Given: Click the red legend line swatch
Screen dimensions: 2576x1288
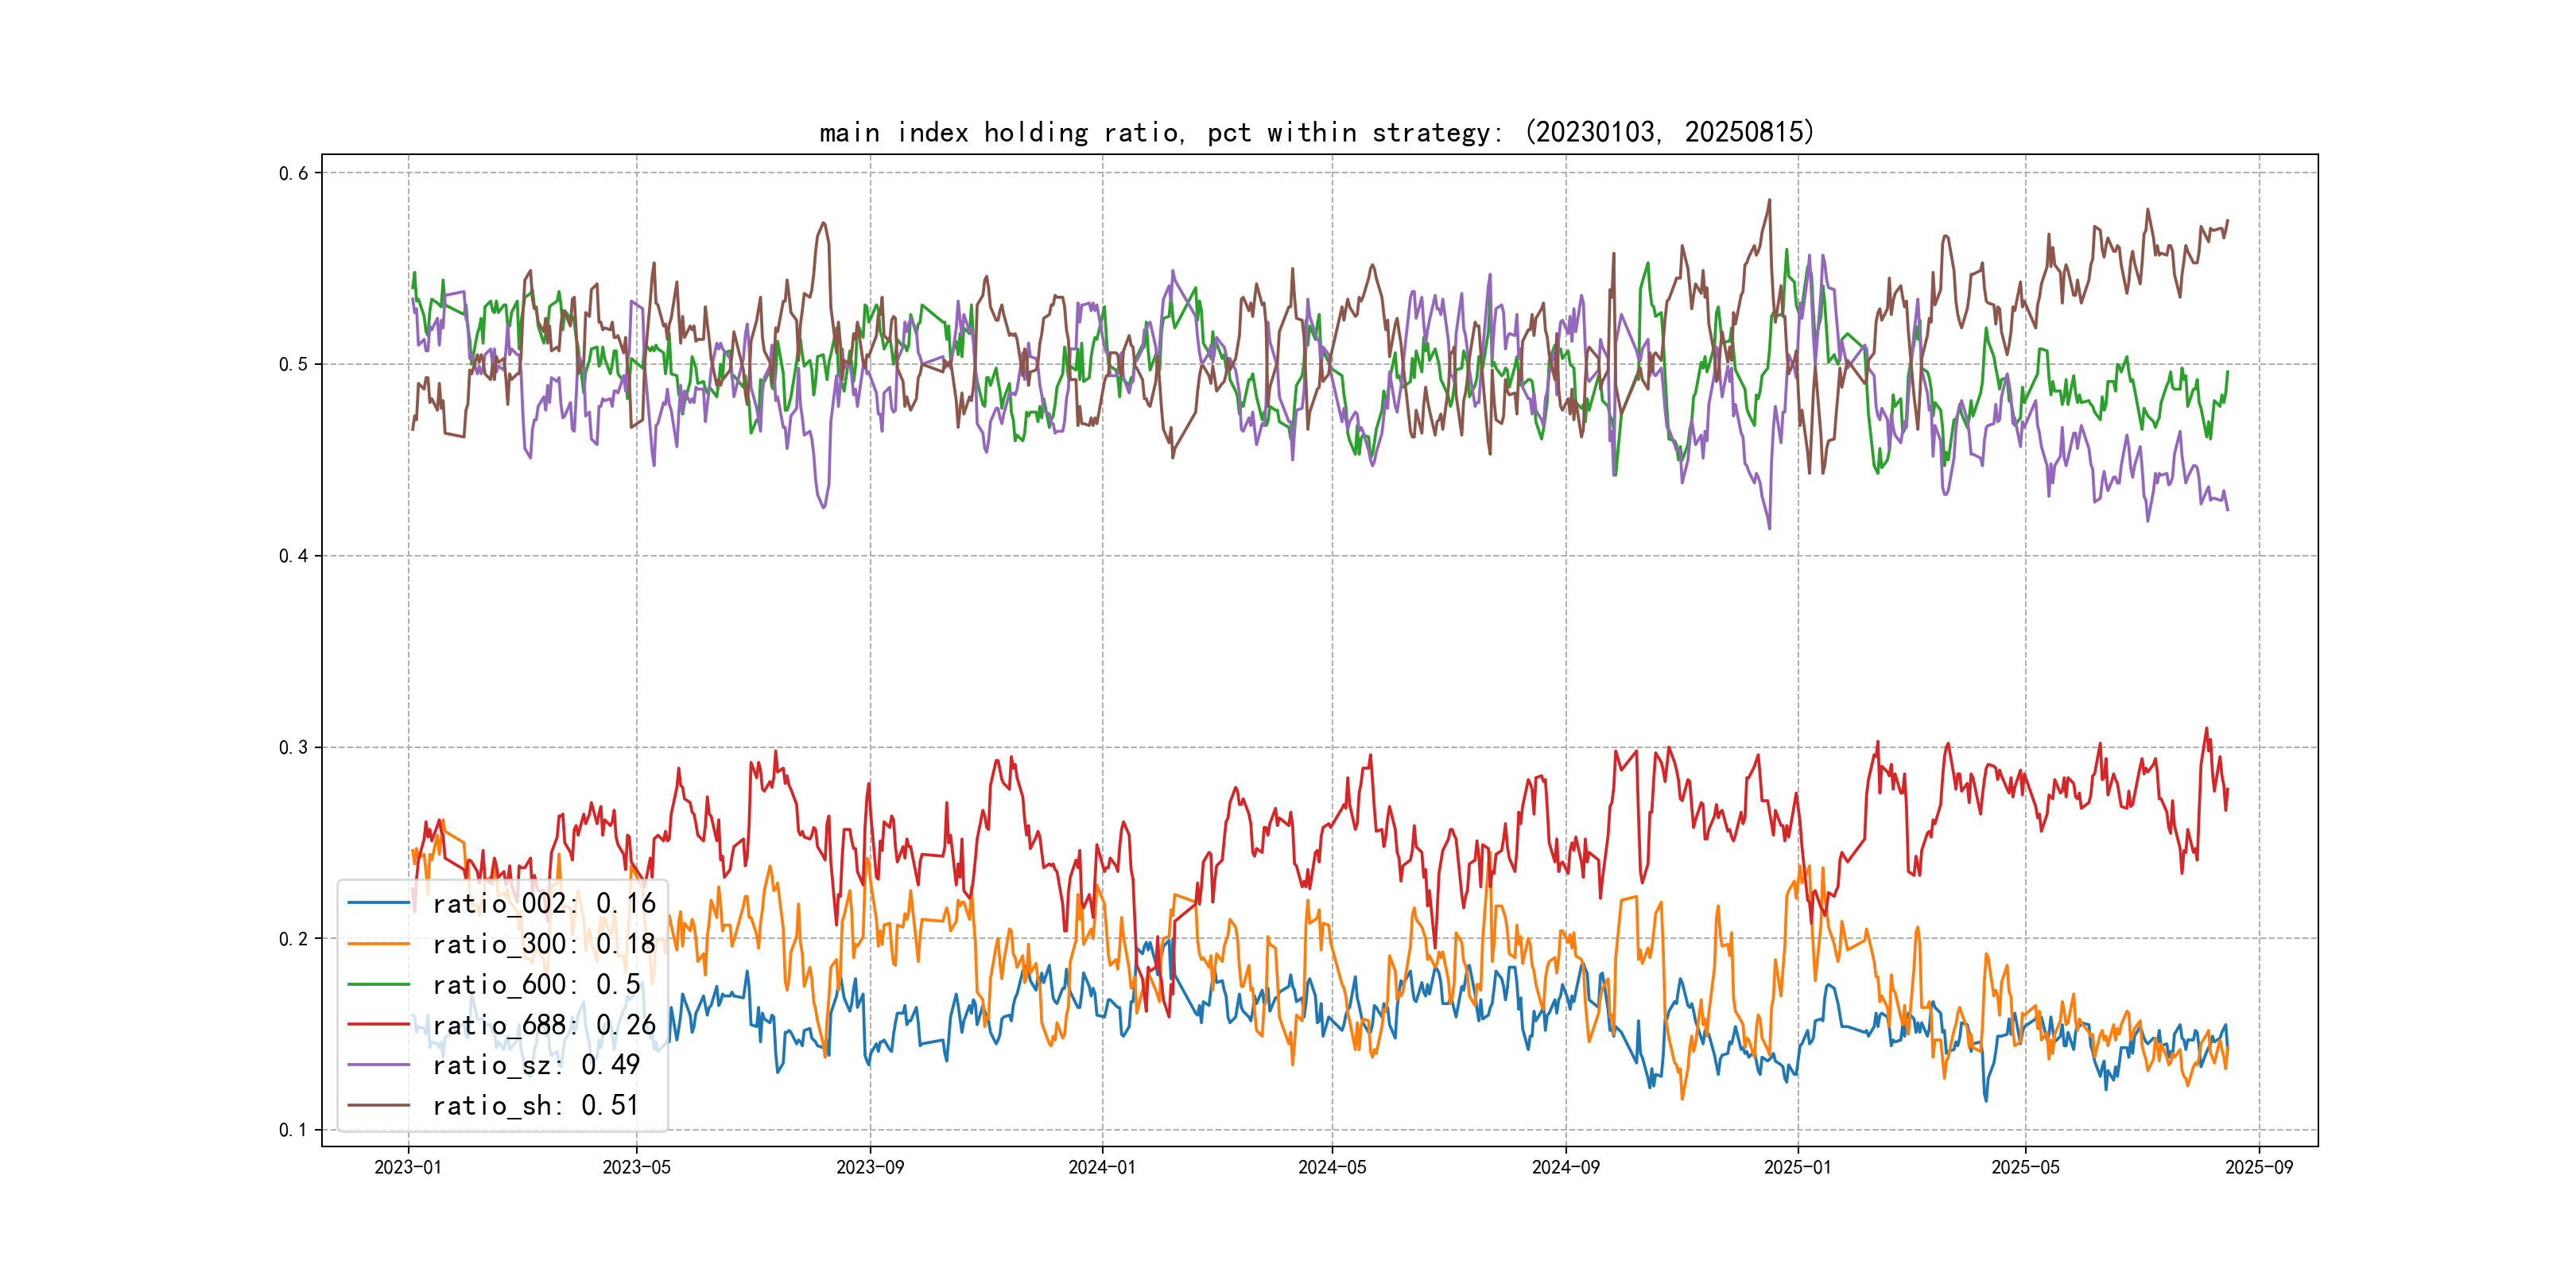Looking at the screenshot, I should point(379,1024).
